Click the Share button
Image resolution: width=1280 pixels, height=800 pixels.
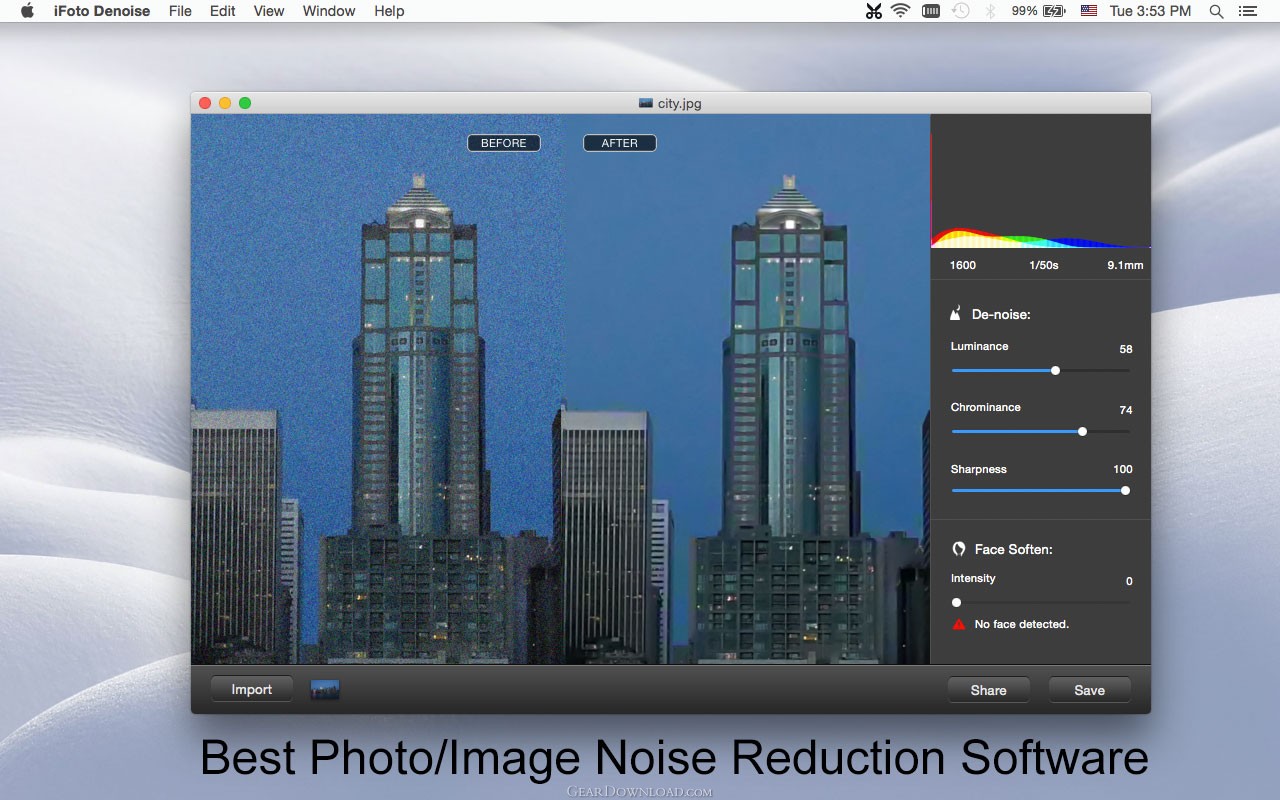click(989, 689)
